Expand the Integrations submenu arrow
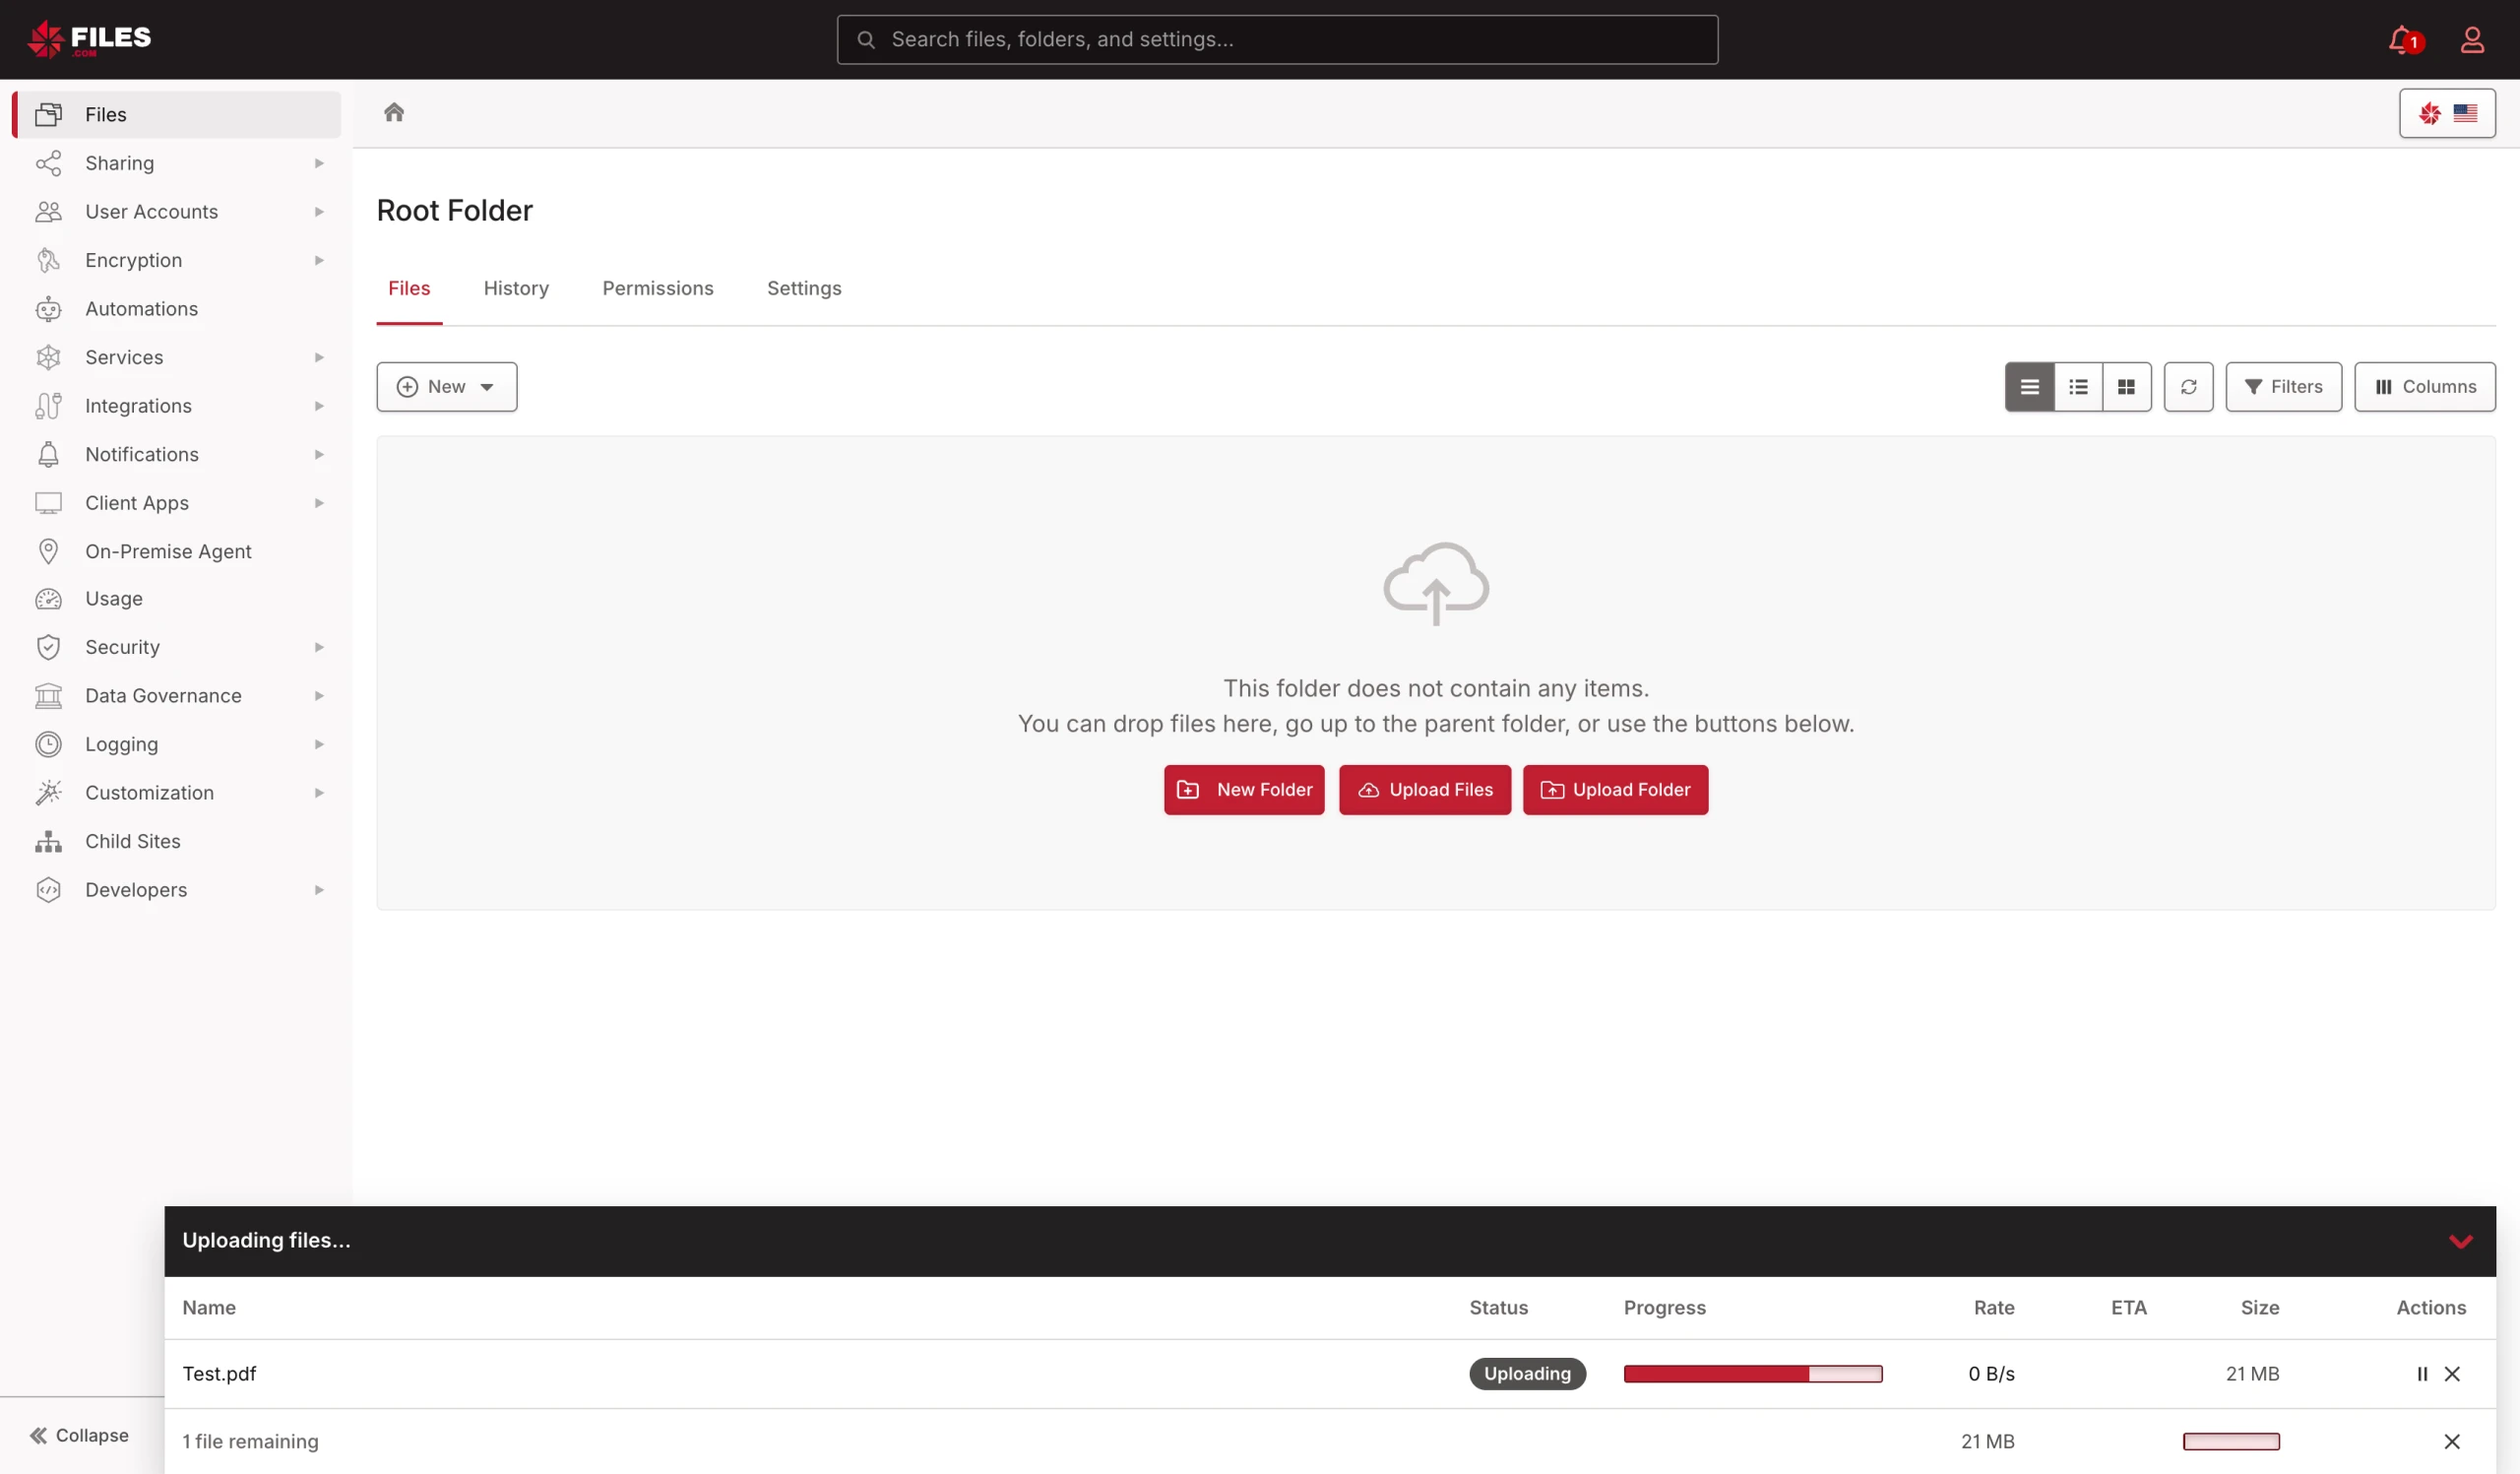 click(319, 406)
